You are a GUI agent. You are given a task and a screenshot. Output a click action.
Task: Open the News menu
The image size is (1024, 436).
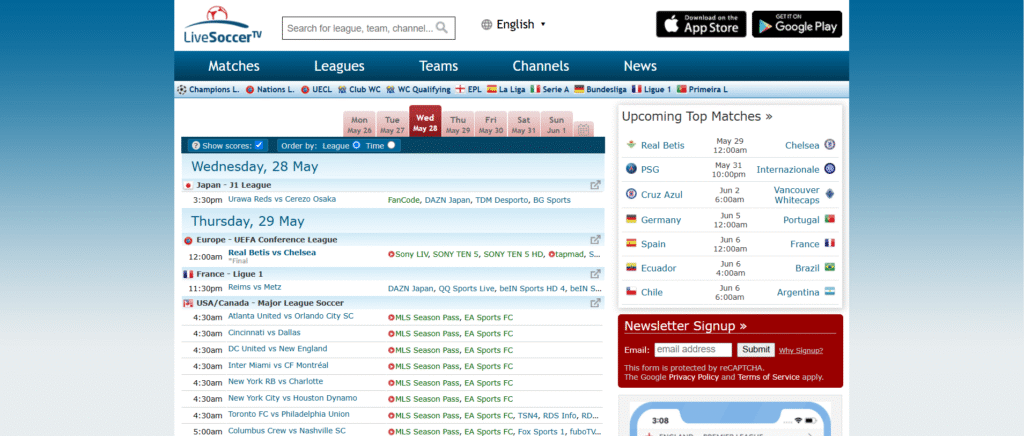pyautogui.click(x=640, y=66)
